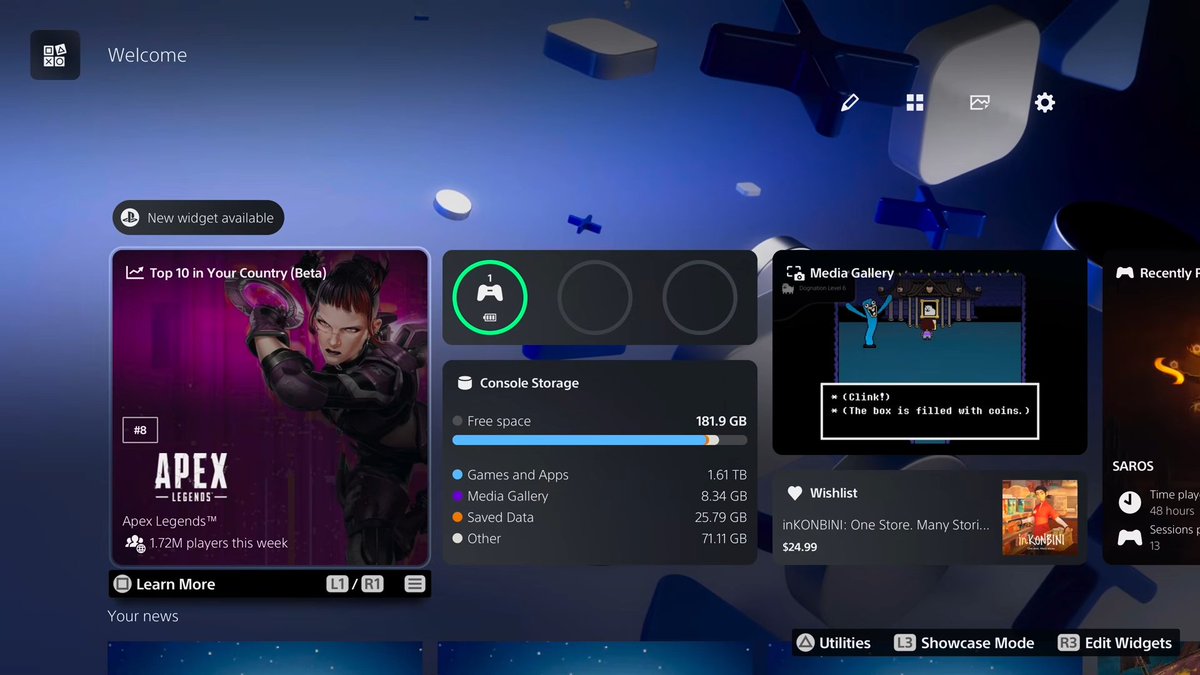
Task: Select the second empty controller slot
Action: click(595, 297)
